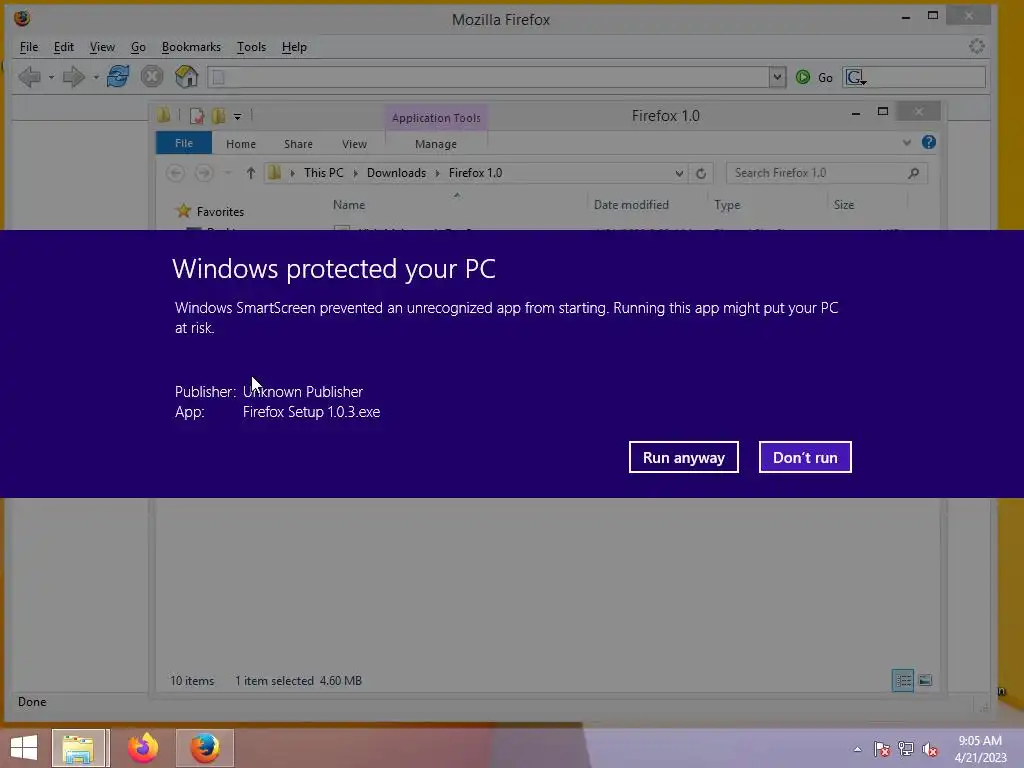Viewport: 1024px width, 768px height.
Task: Click the network tray icon
Action: [906, 749]
